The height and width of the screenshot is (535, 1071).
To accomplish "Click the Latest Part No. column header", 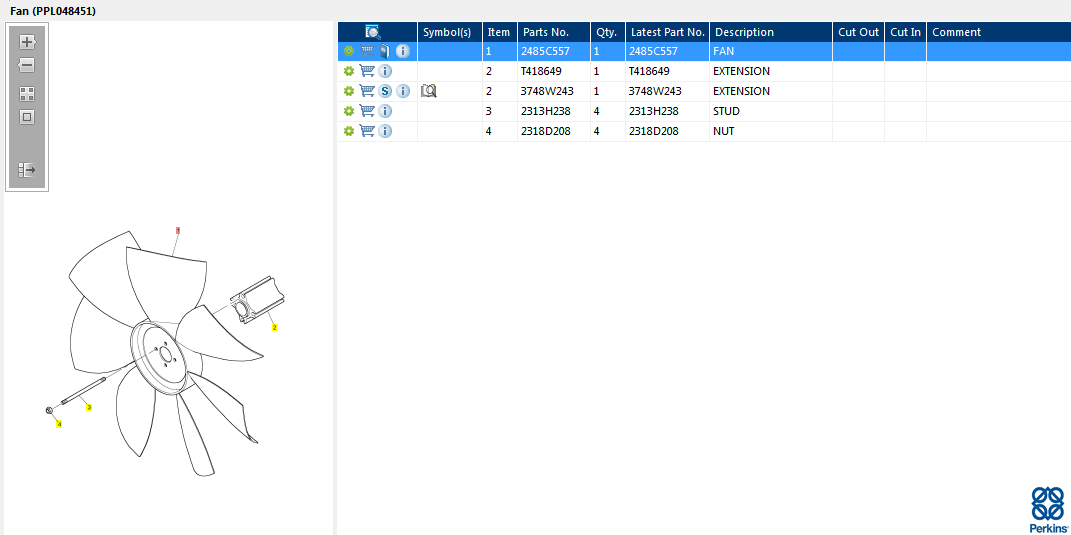I will [667, 32].
